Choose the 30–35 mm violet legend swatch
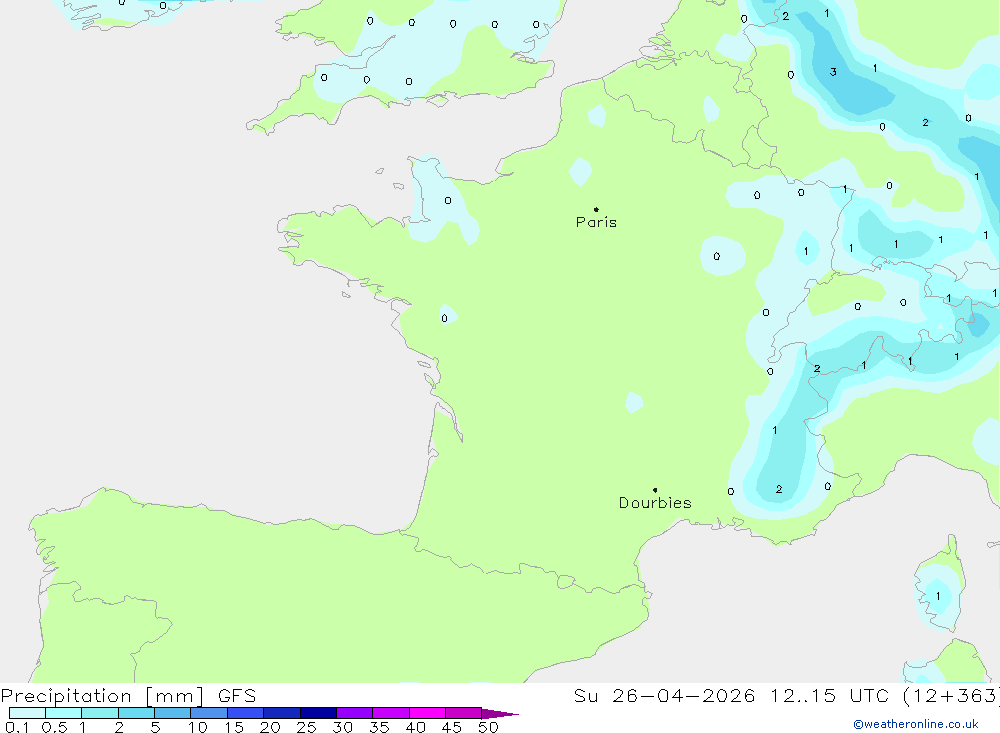 click(x=355, y=713)
